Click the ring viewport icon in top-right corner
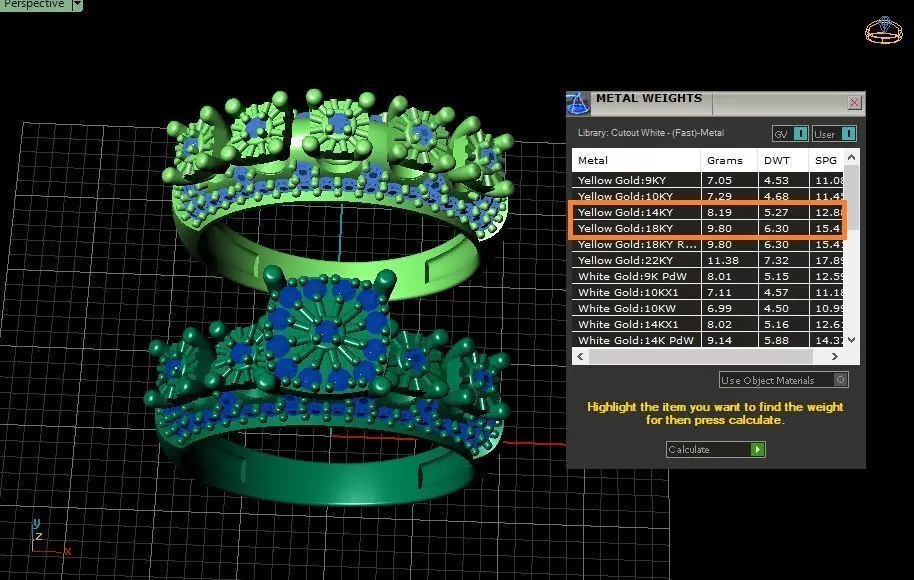The height and width of the screenshot is (580, 914). (x=884, y=30)
